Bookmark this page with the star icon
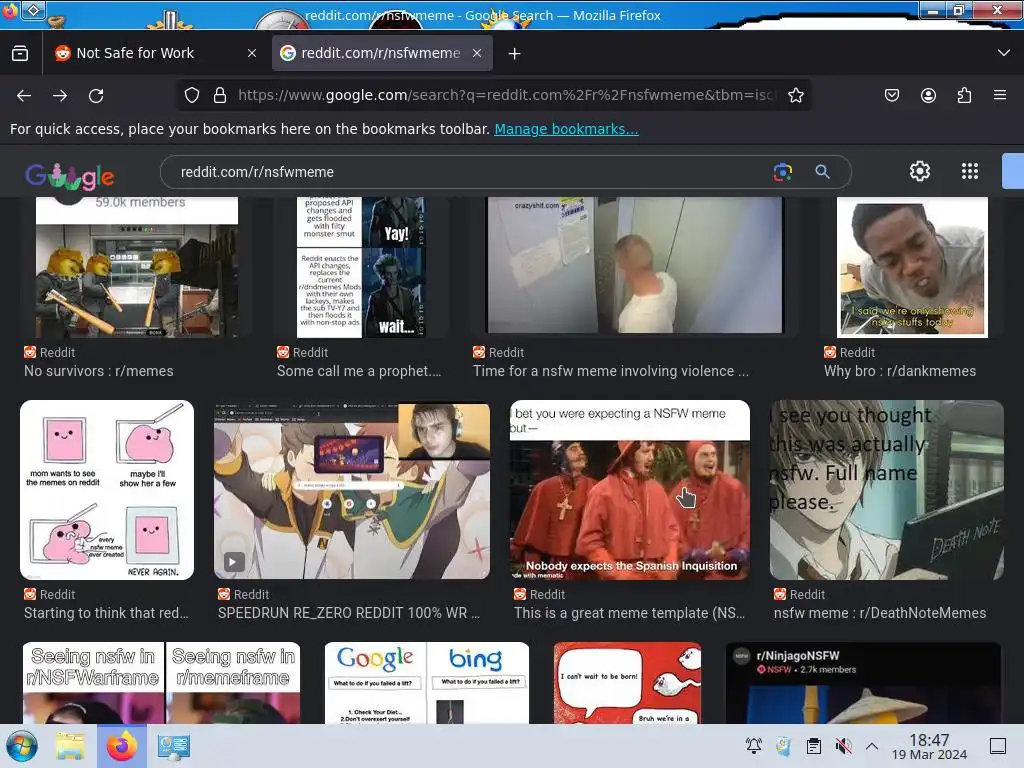 point(795,95)
